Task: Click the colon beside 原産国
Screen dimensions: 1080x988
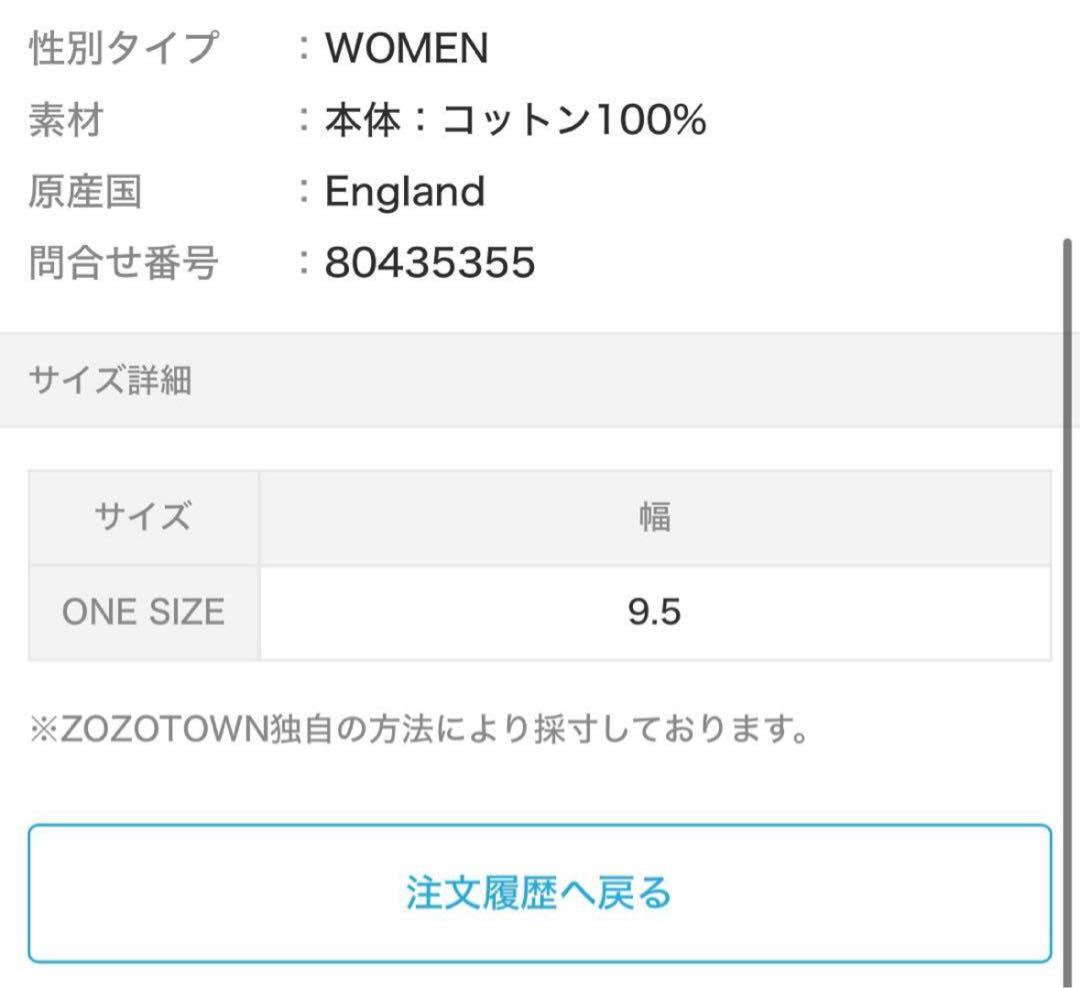Action: pyautogui.click(x=305, y=191)
